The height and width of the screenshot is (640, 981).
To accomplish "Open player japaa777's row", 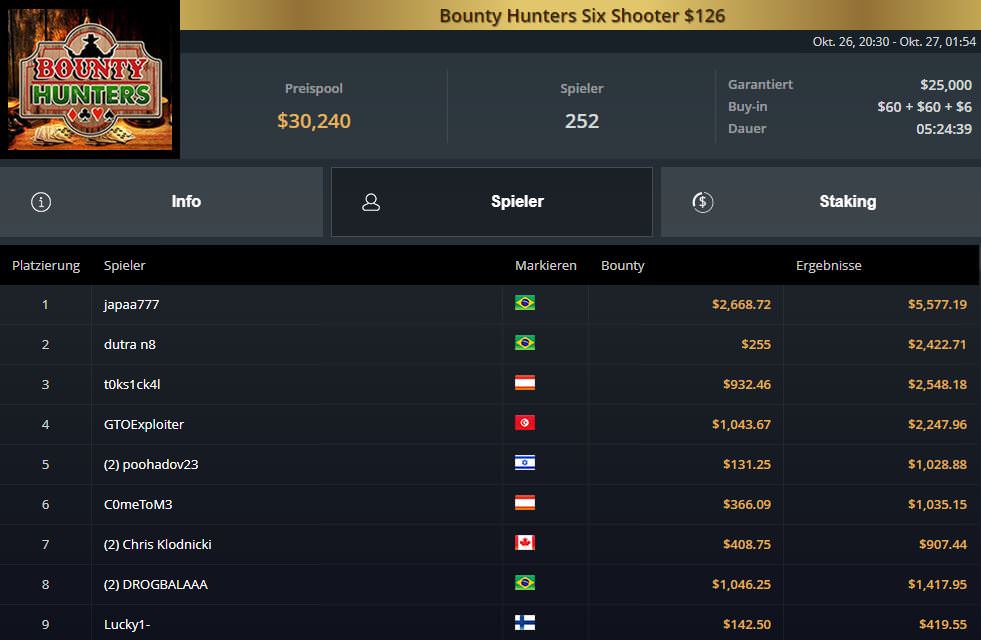I will coord(131,304).
